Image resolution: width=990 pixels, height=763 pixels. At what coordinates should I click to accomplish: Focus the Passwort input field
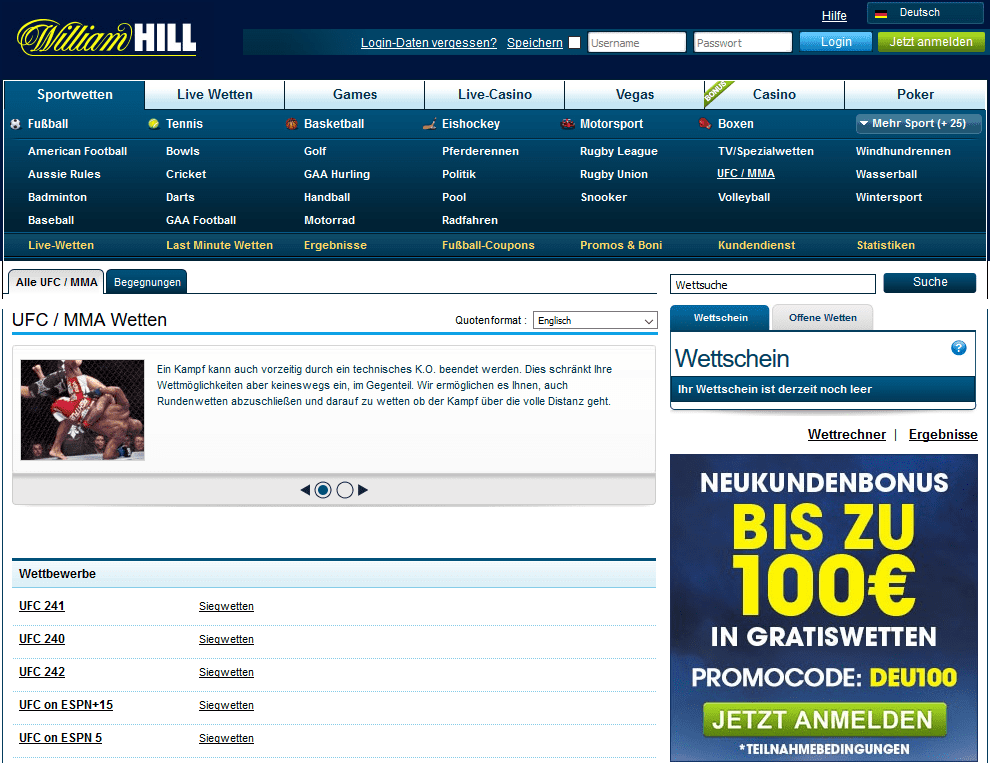[742, 42]
